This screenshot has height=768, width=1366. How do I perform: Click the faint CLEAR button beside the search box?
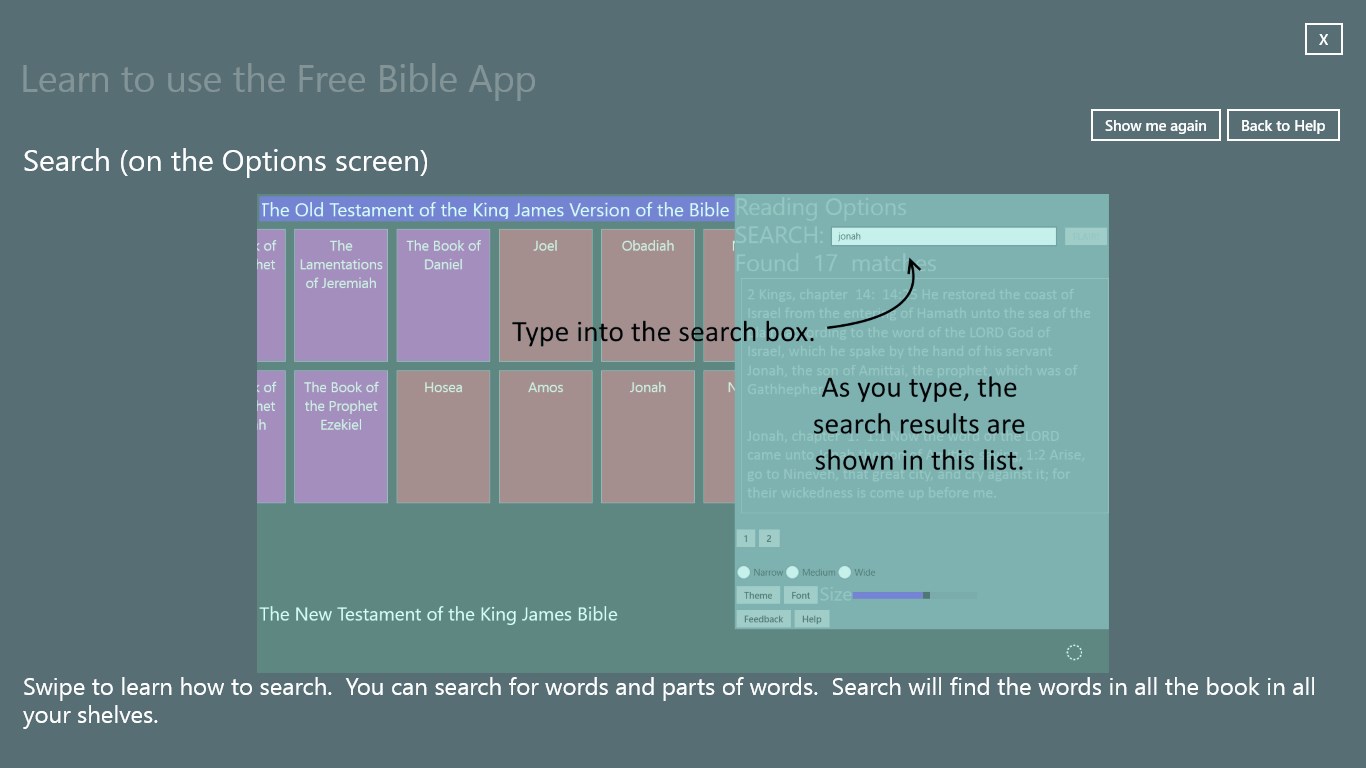point(1085,236)
